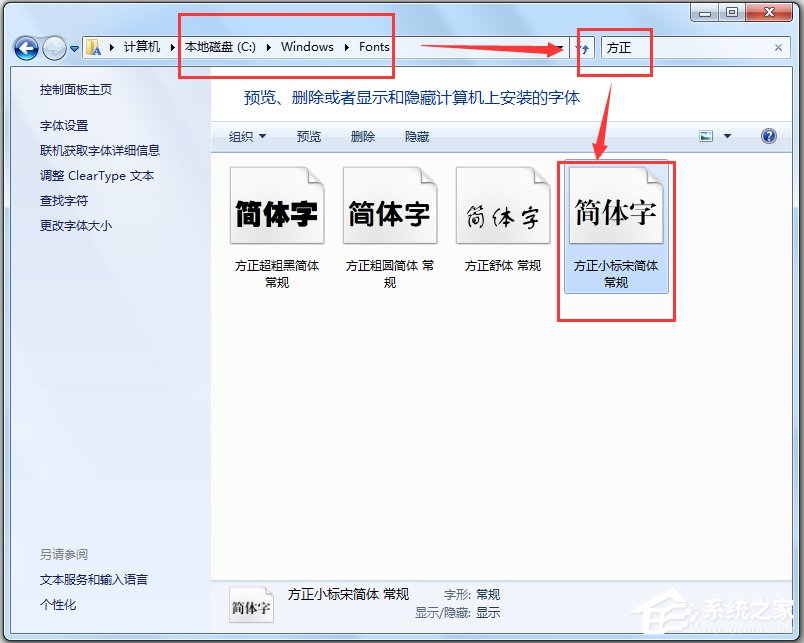
Task: Click the 方正超粗黑简体 常规 label
Action: pyautogui.click(x=277, y=274)
